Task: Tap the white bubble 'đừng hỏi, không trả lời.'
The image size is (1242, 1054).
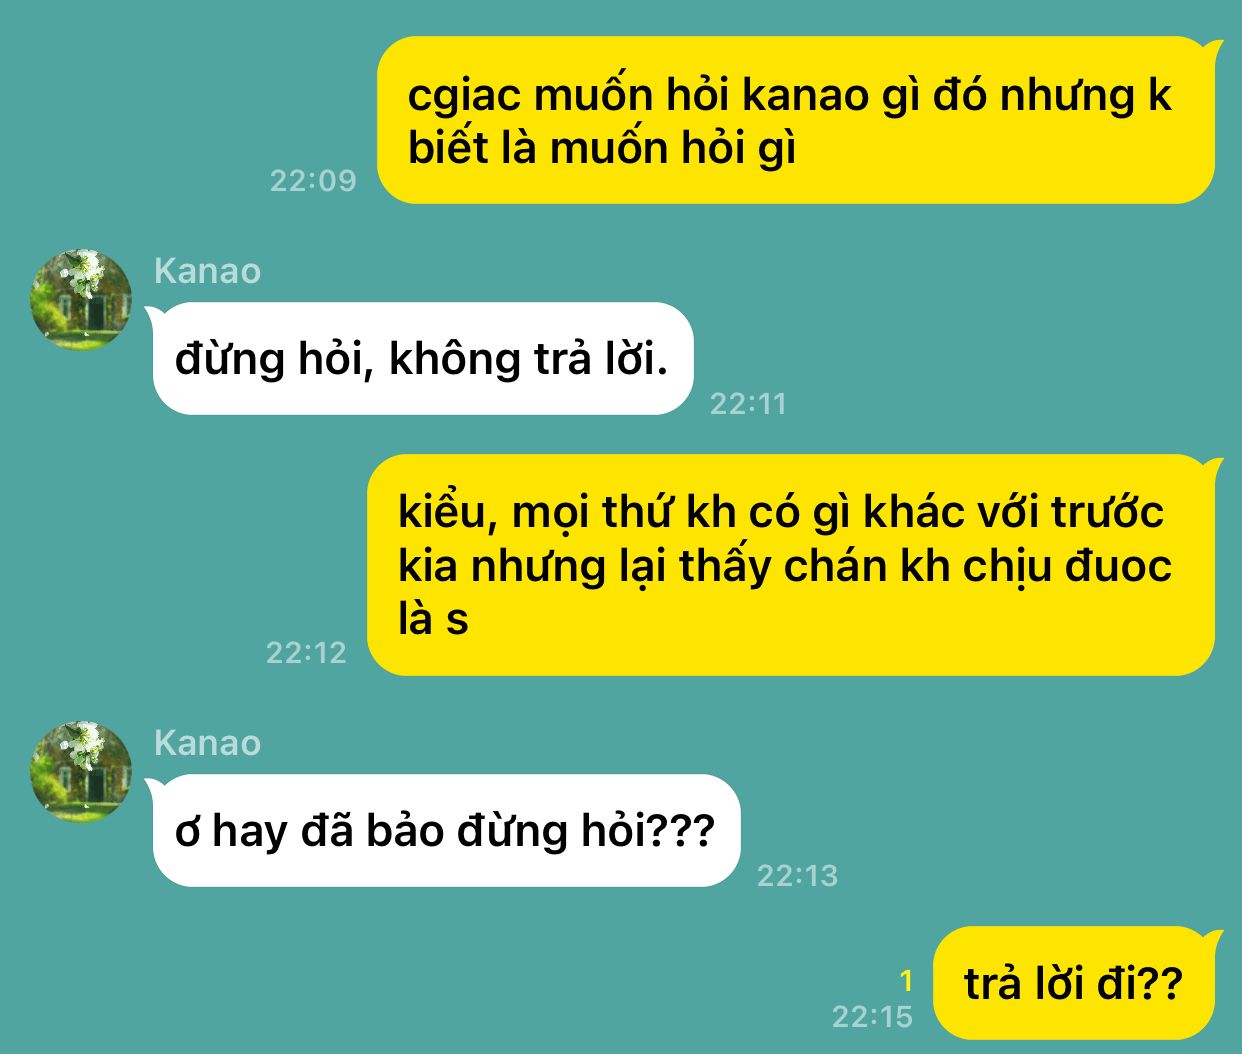Action: tap(422, 358)
